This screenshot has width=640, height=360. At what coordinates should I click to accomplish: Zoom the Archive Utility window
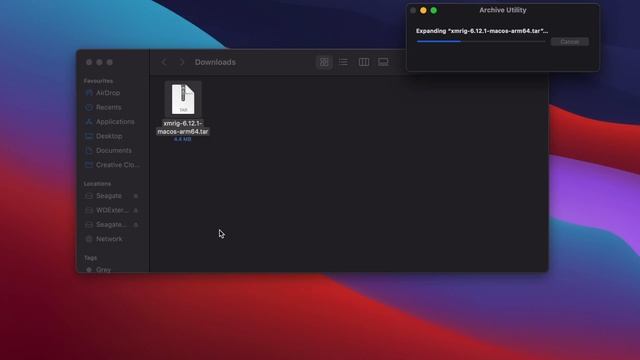(x=434, y=10)
